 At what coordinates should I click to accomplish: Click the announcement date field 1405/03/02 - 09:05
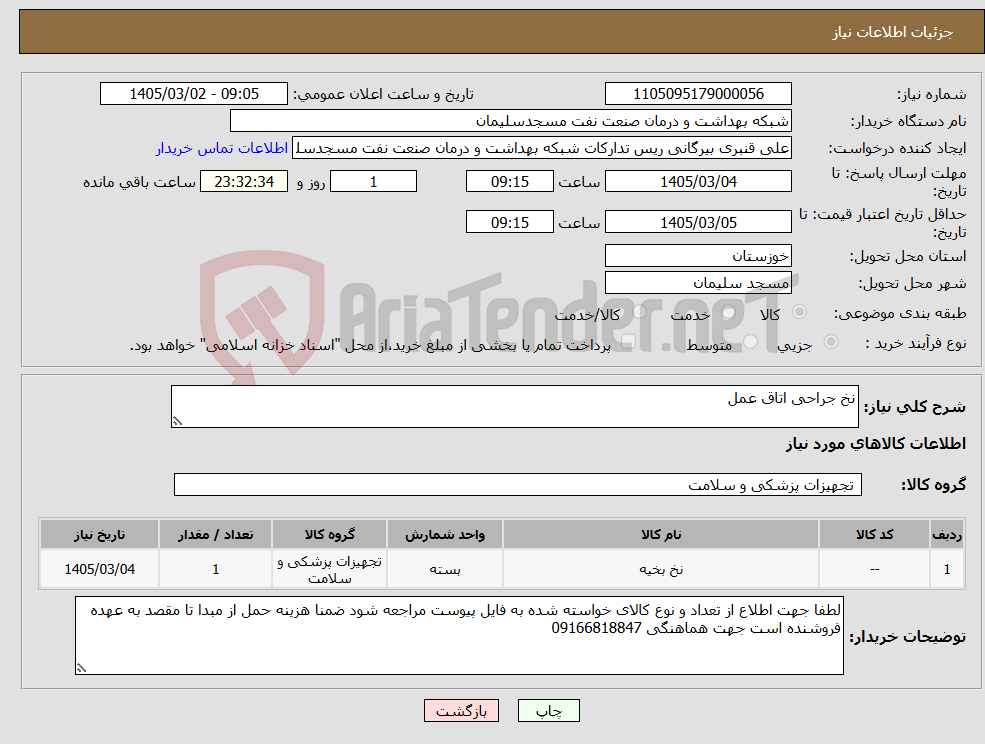point(193,94)
